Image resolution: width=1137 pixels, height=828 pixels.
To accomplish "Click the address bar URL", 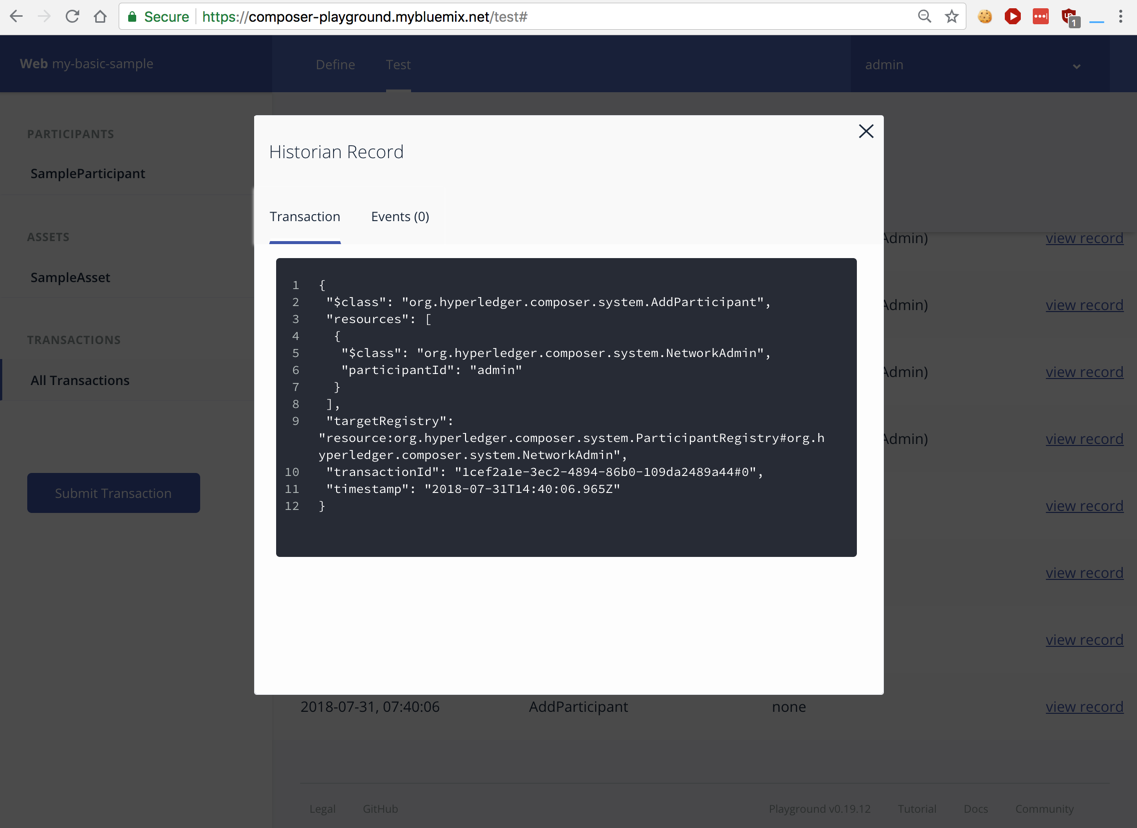I will pyautogui.click(x=365, y=17).
